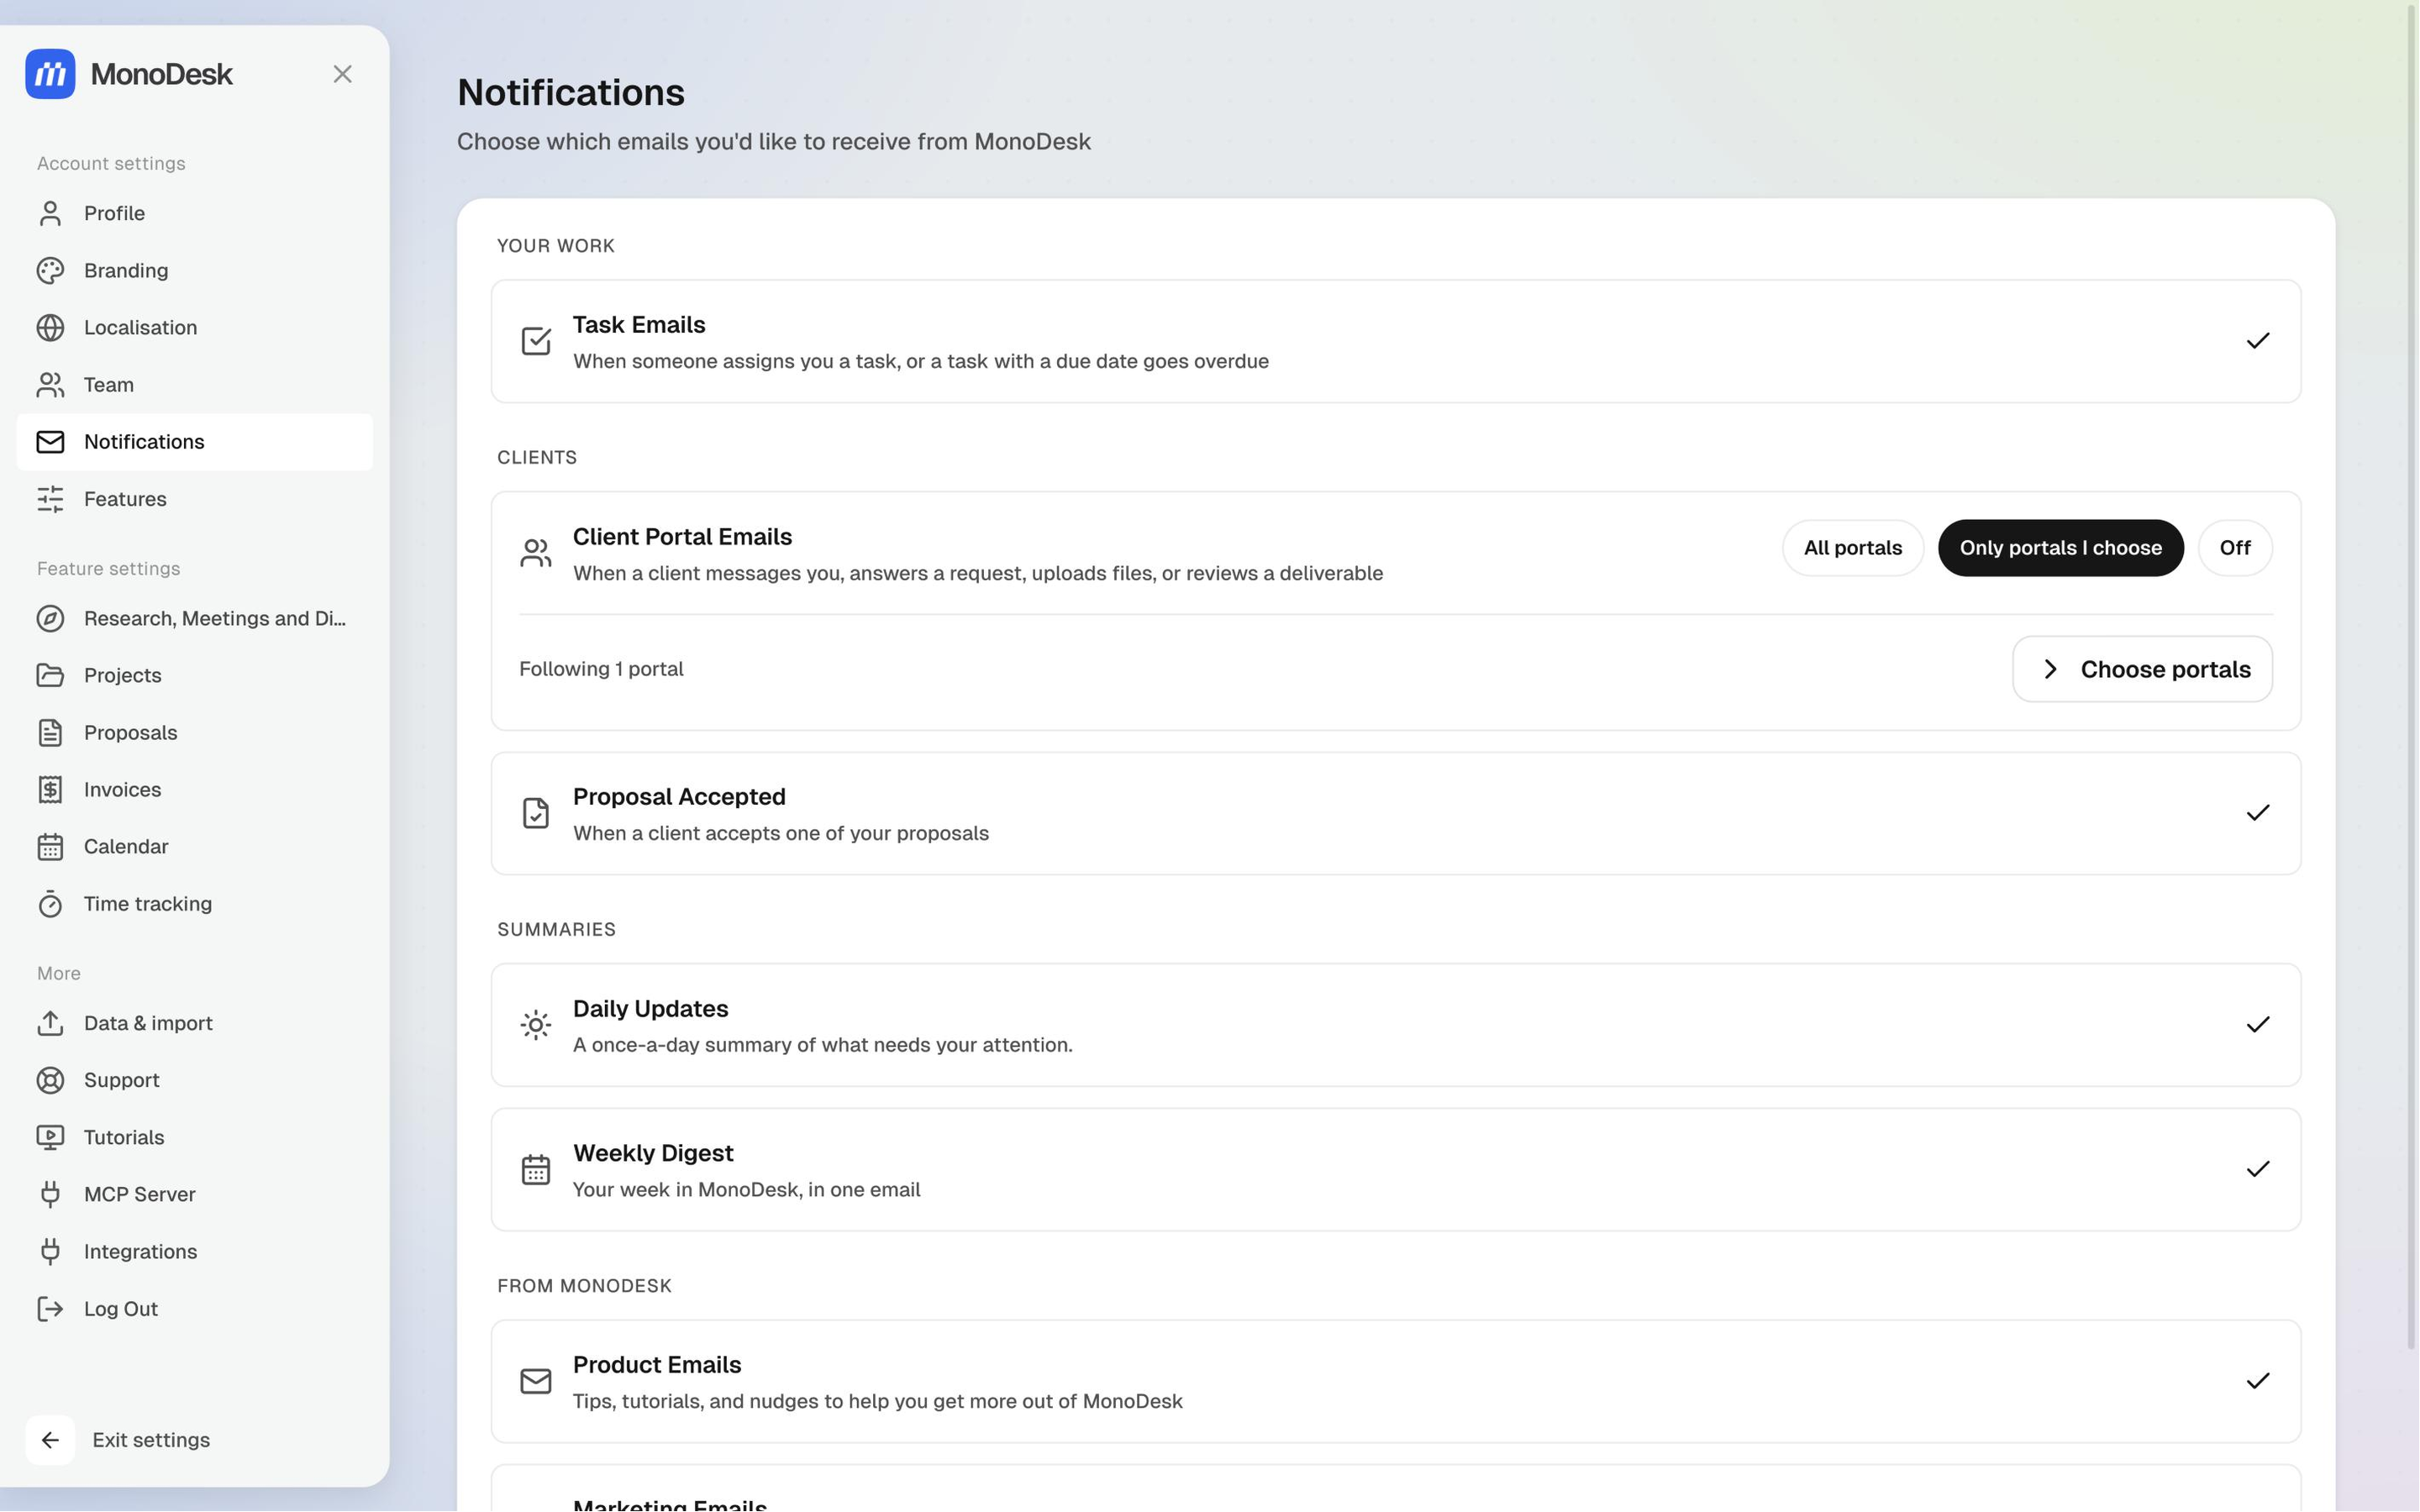Click the Product Emails envelope icon
The width and height of the screenshot is (2420, 1512).
(536, 1381)
